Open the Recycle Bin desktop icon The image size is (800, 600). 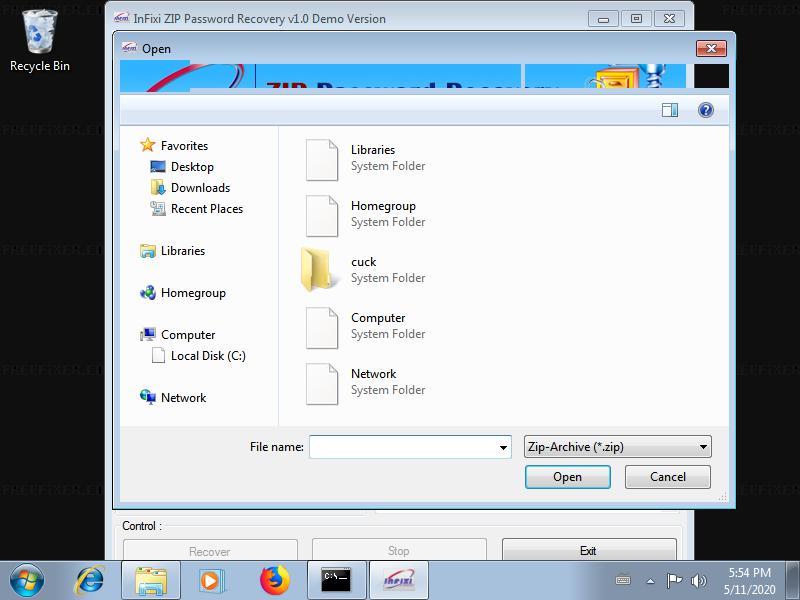40,41
